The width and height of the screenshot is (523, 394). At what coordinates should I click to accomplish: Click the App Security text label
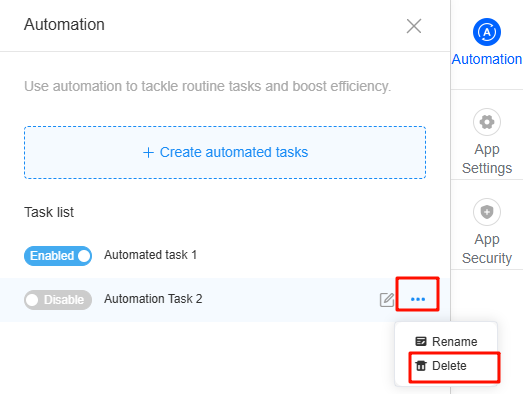(487, 249)
